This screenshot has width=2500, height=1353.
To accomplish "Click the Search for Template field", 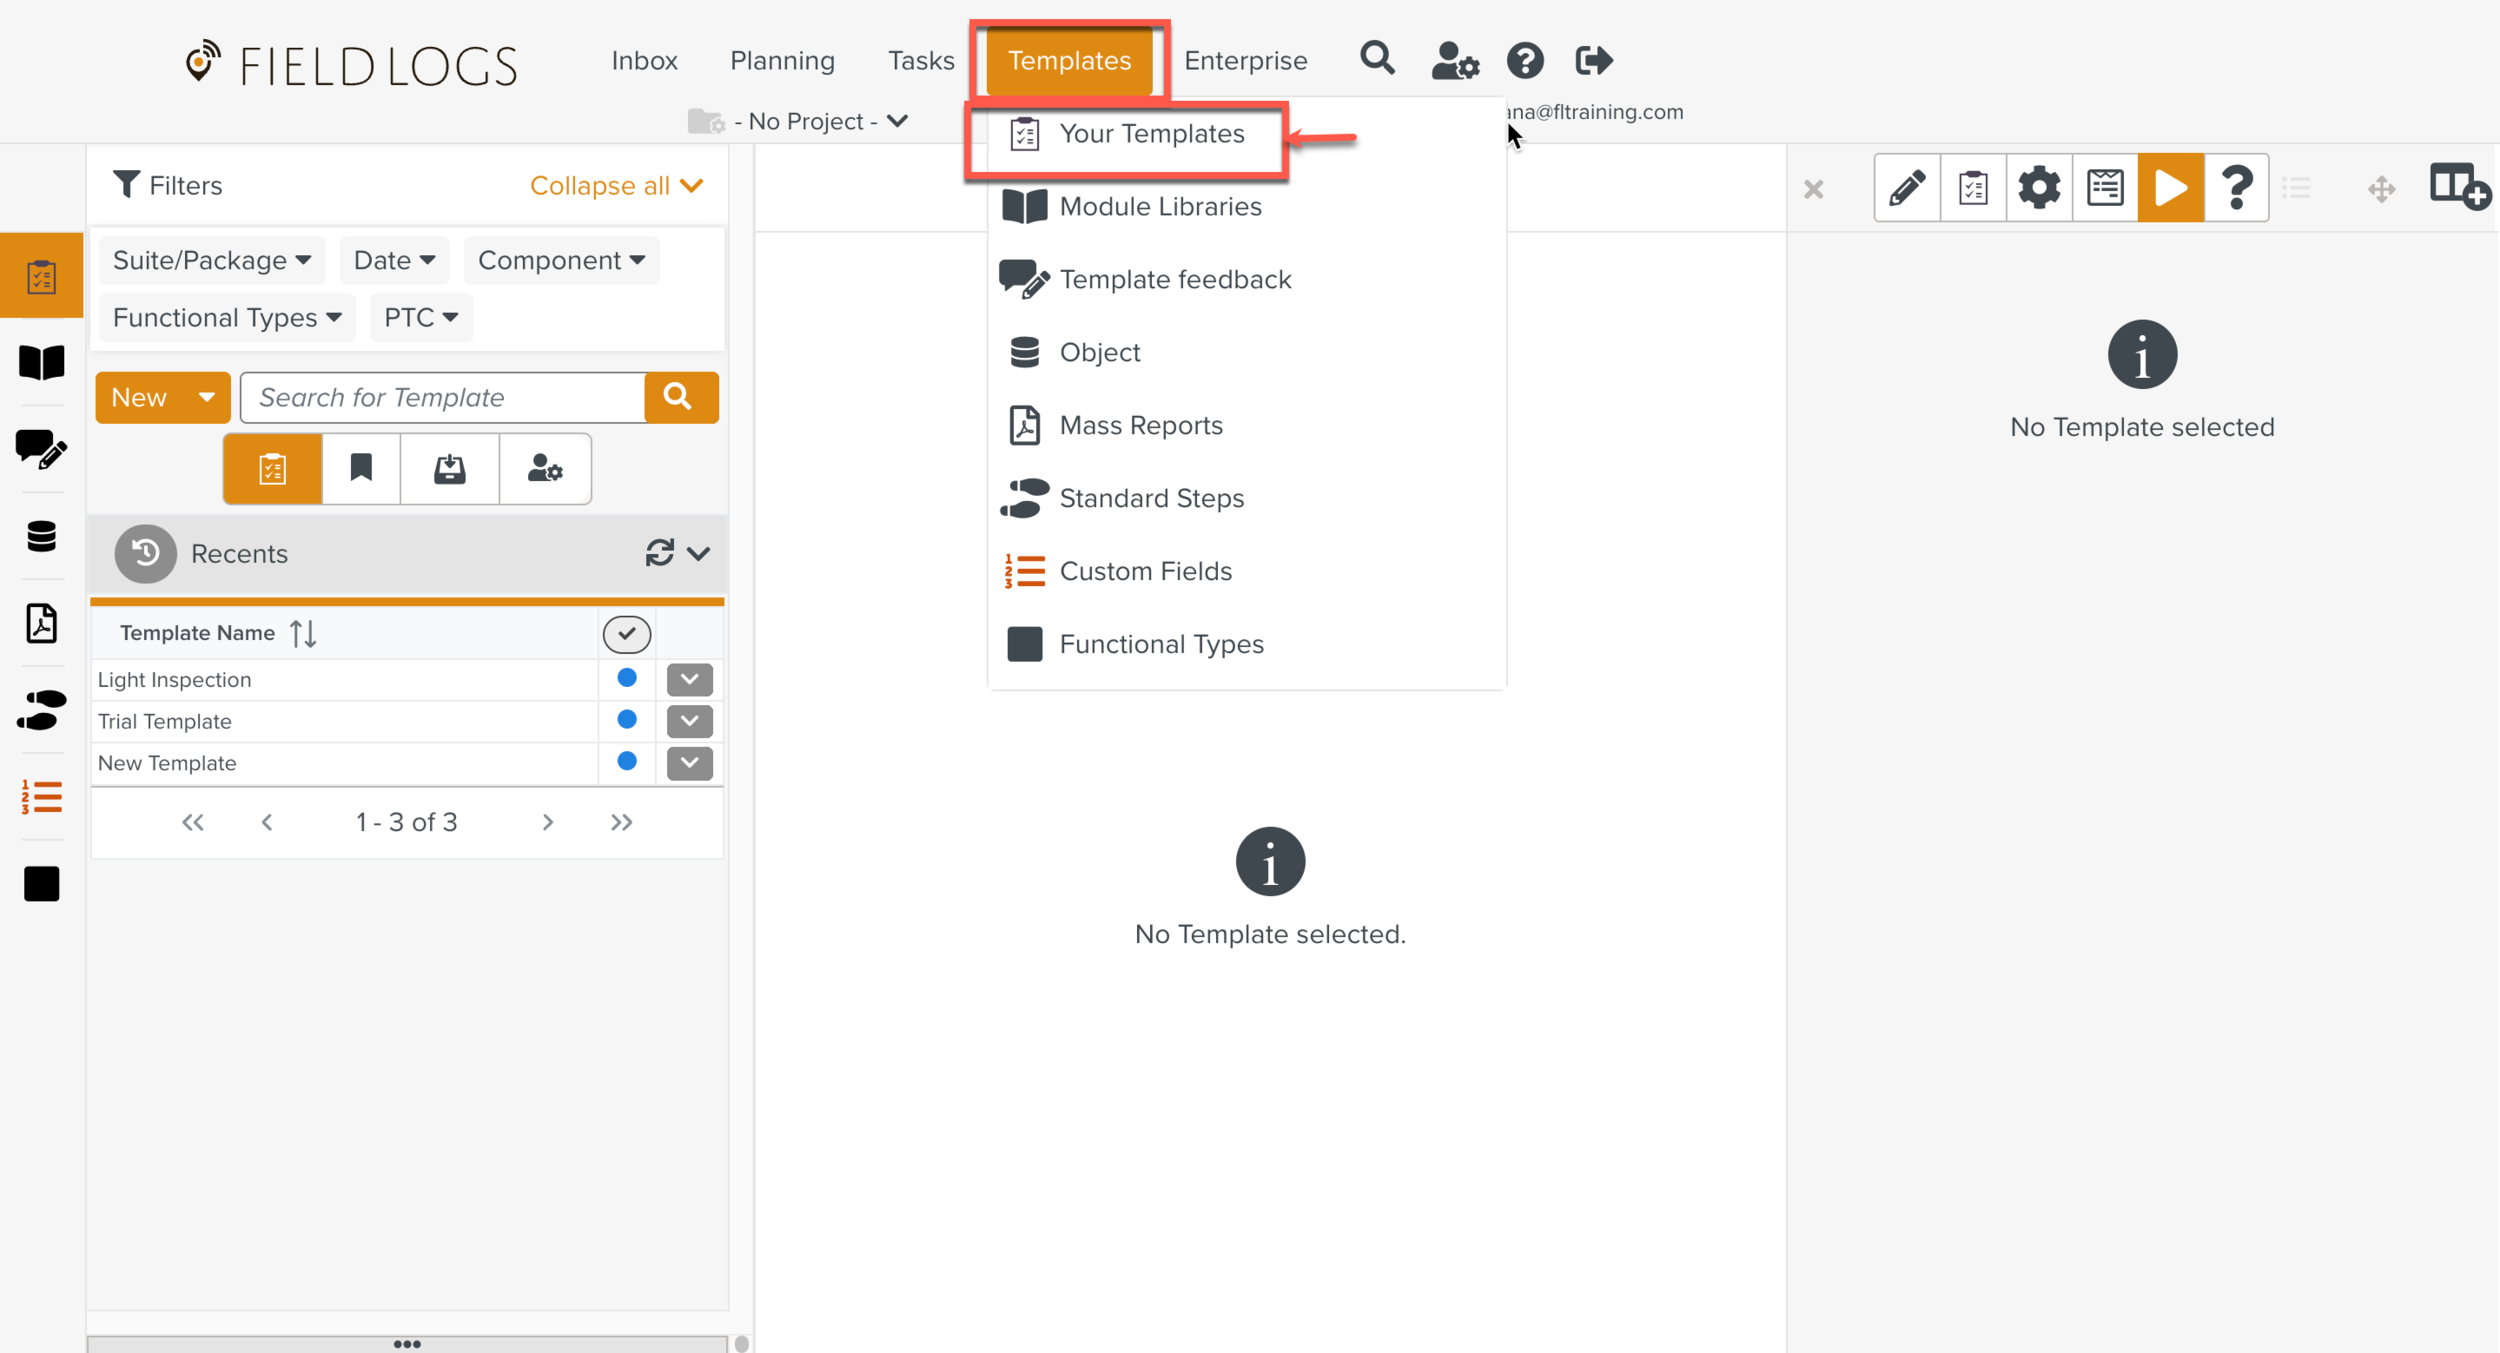I will pos(442,397).
